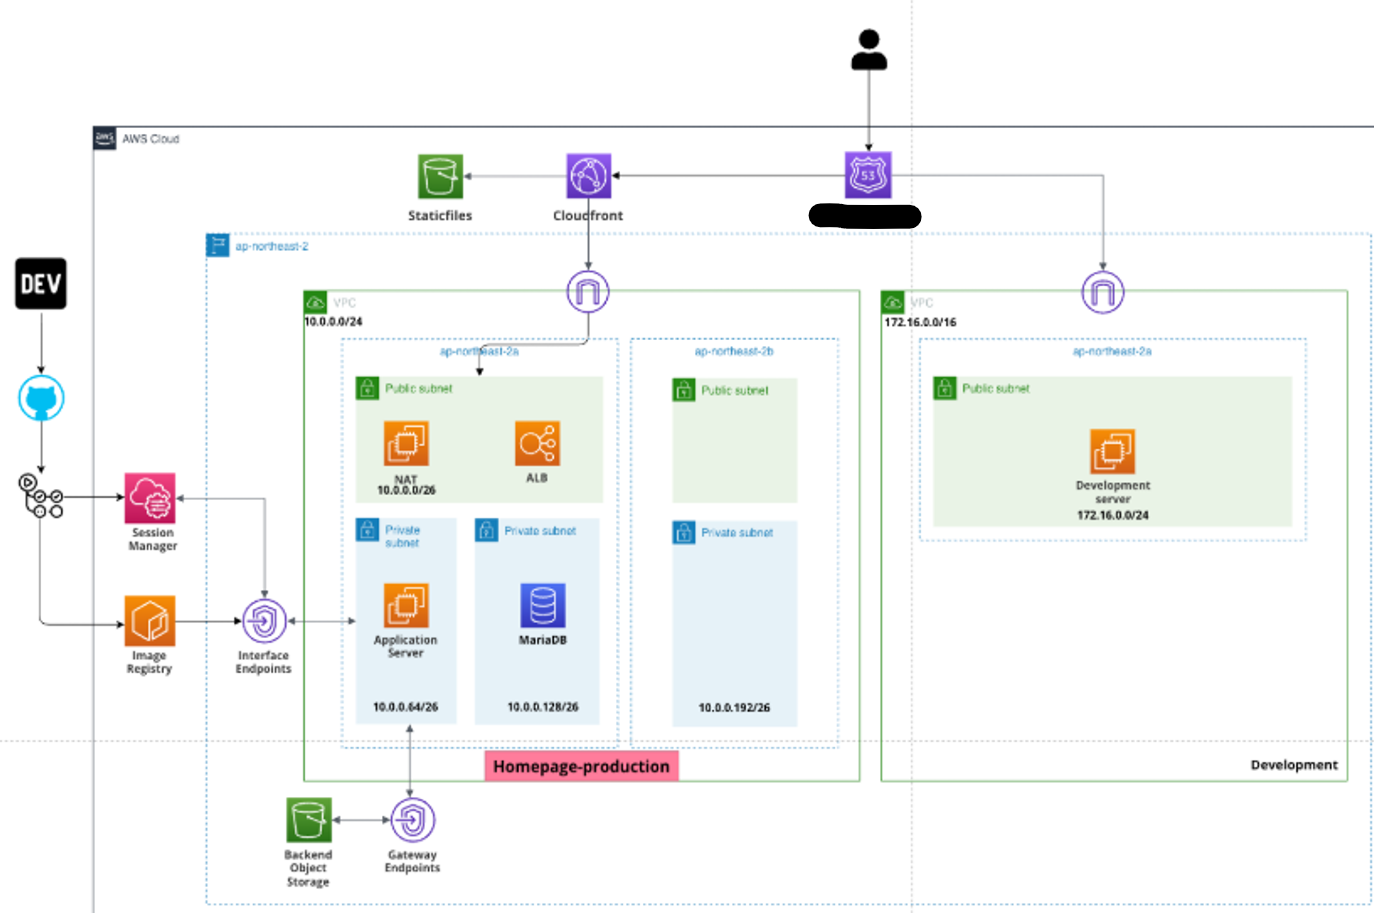Select the Development server icon
1374x913 pixels.
click(1112, 451)
